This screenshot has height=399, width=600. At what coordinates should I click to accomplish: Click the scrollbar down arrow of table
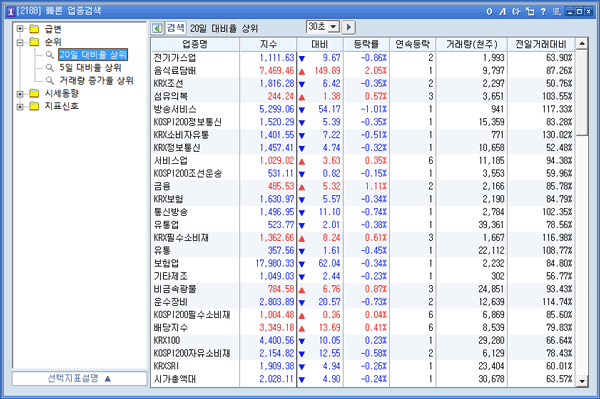(582, 381)
